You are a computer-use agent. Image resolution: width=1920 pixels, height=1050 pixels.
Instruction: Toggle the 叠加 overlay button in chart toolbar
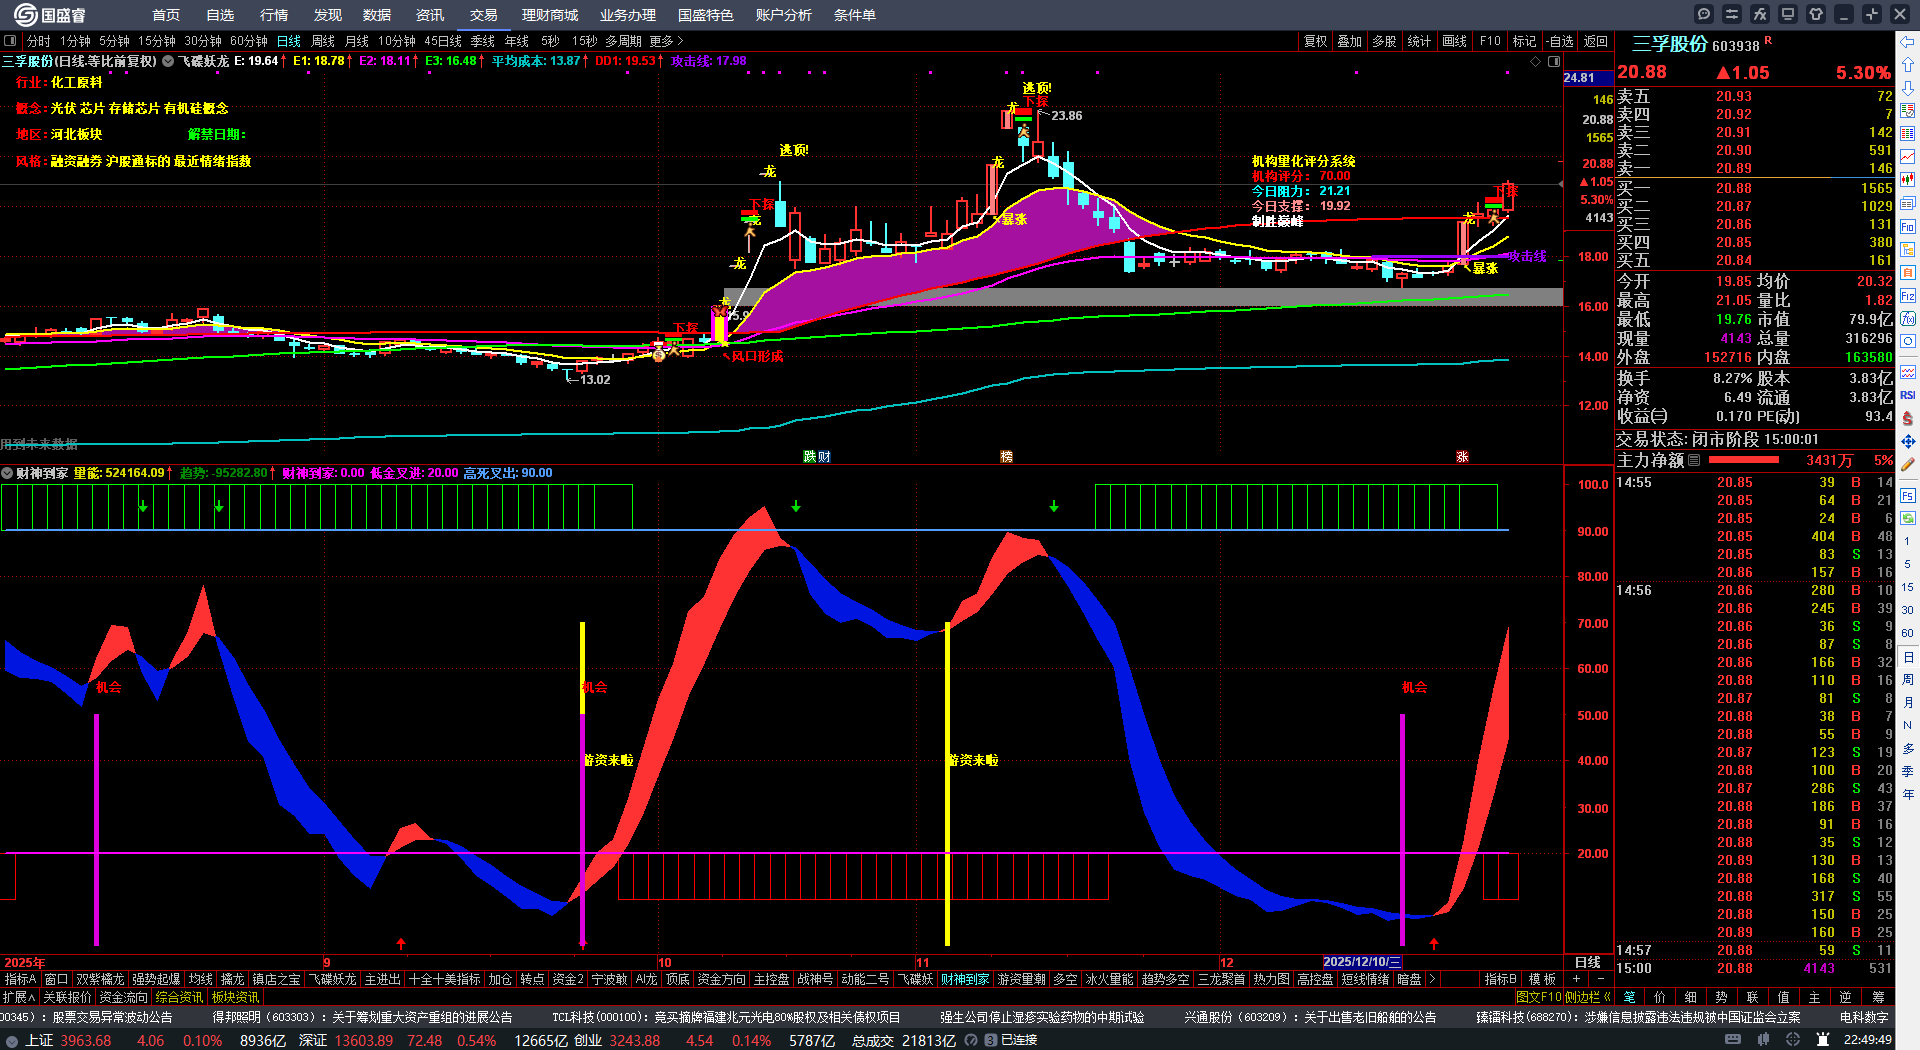coord(1350,41)
